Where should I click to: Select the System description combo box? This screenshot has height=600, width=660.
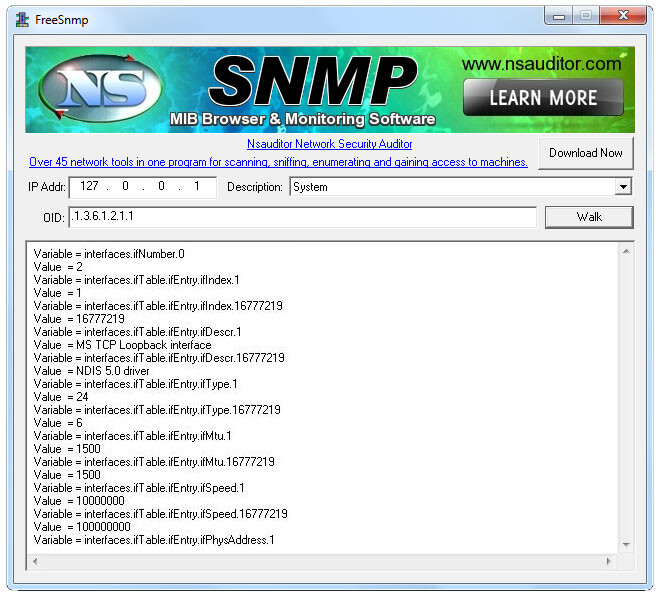pyautogui.click(x=460, y=187)
